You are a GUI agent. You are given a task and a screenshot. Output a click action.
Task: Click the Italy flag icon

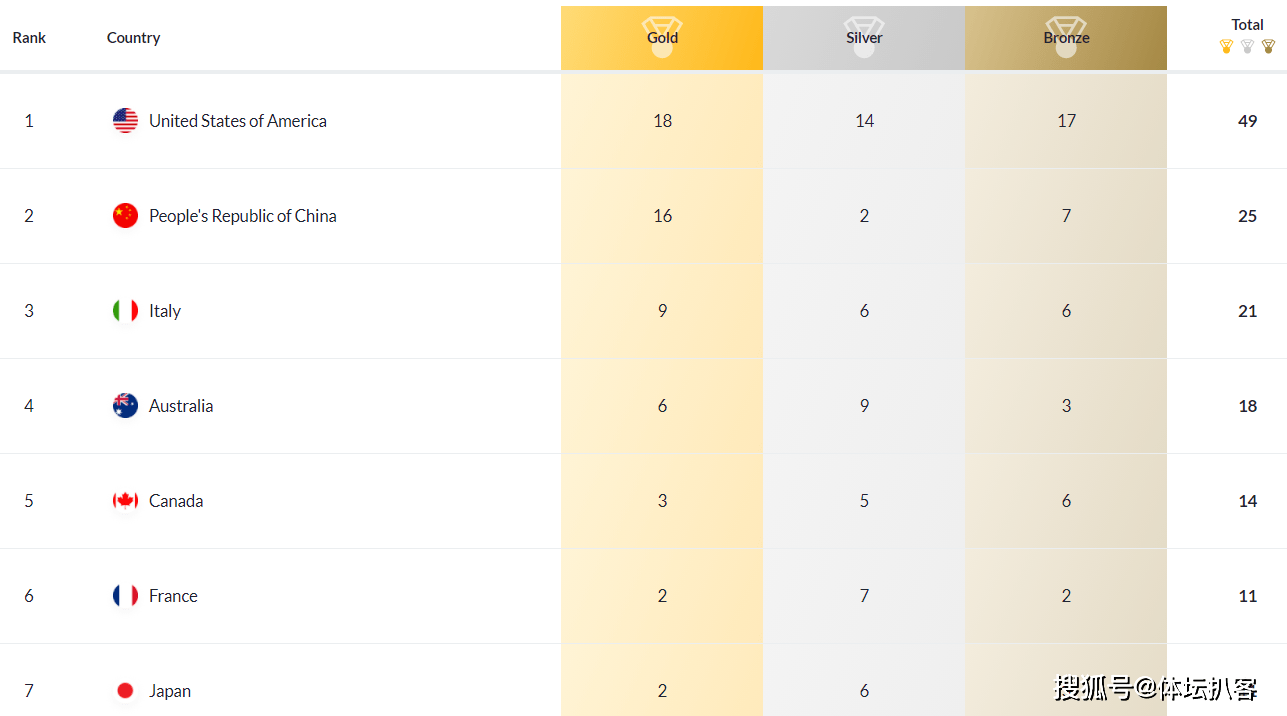pyautogui.click(x=125, y=311)
